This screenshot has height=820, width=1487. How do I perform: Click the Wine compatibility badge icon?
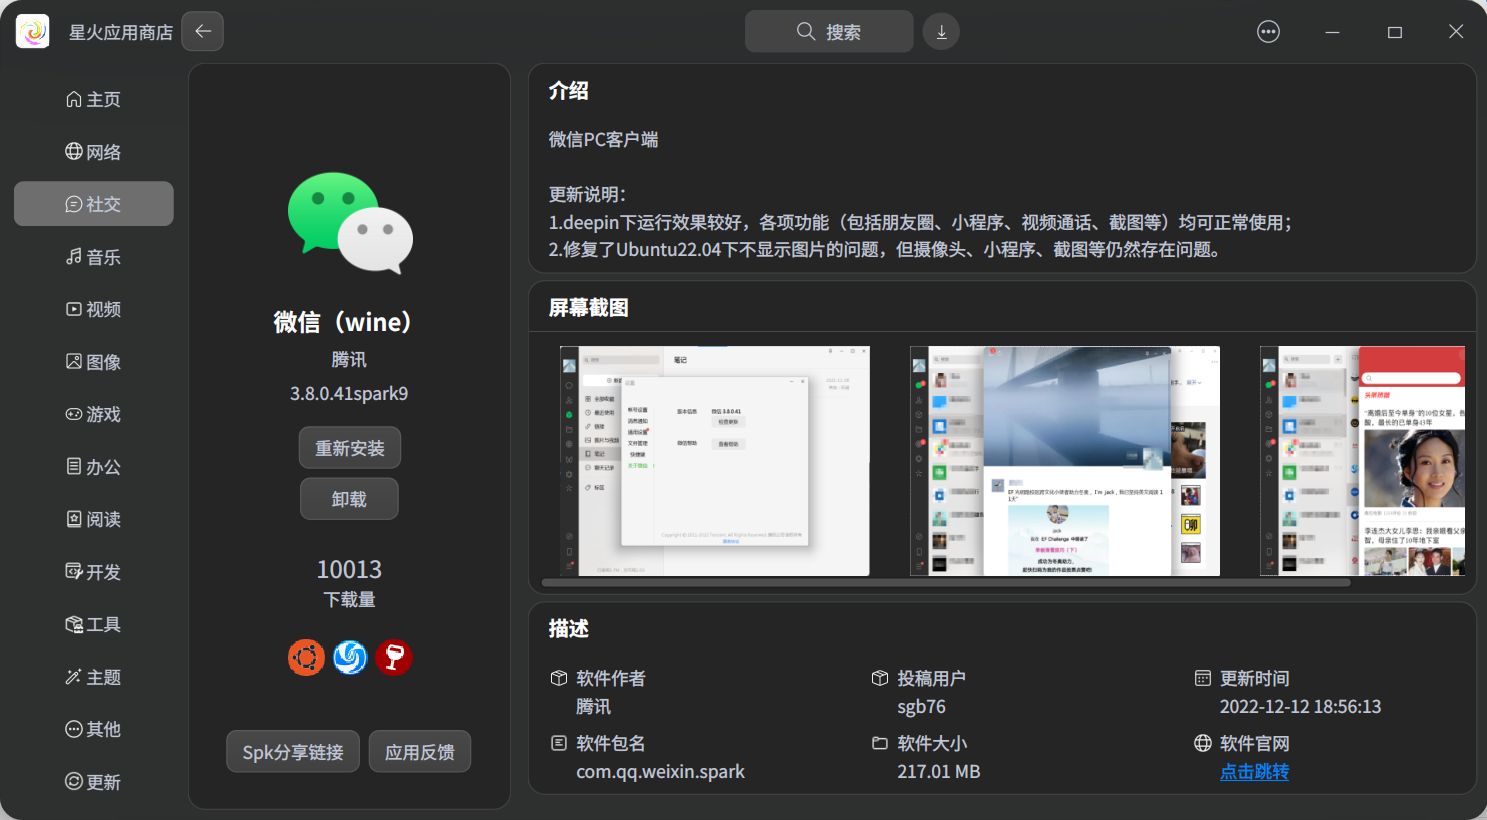click(393, 657)
